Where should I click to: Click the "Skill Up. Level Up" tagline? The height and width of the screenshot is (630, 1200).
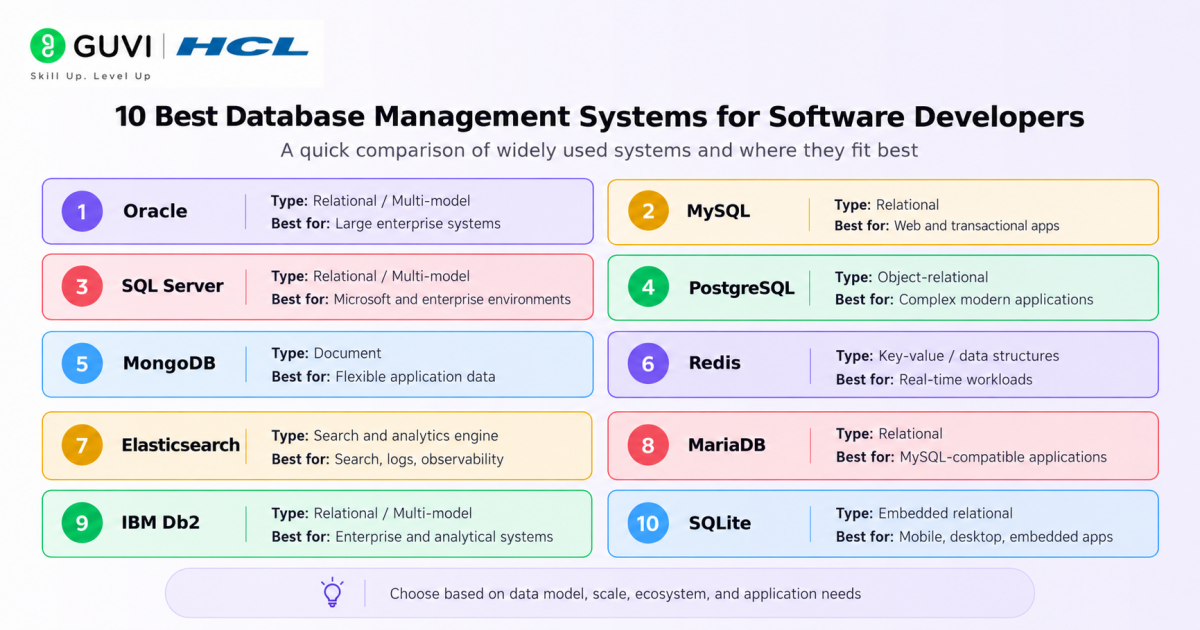click(91, 76)
